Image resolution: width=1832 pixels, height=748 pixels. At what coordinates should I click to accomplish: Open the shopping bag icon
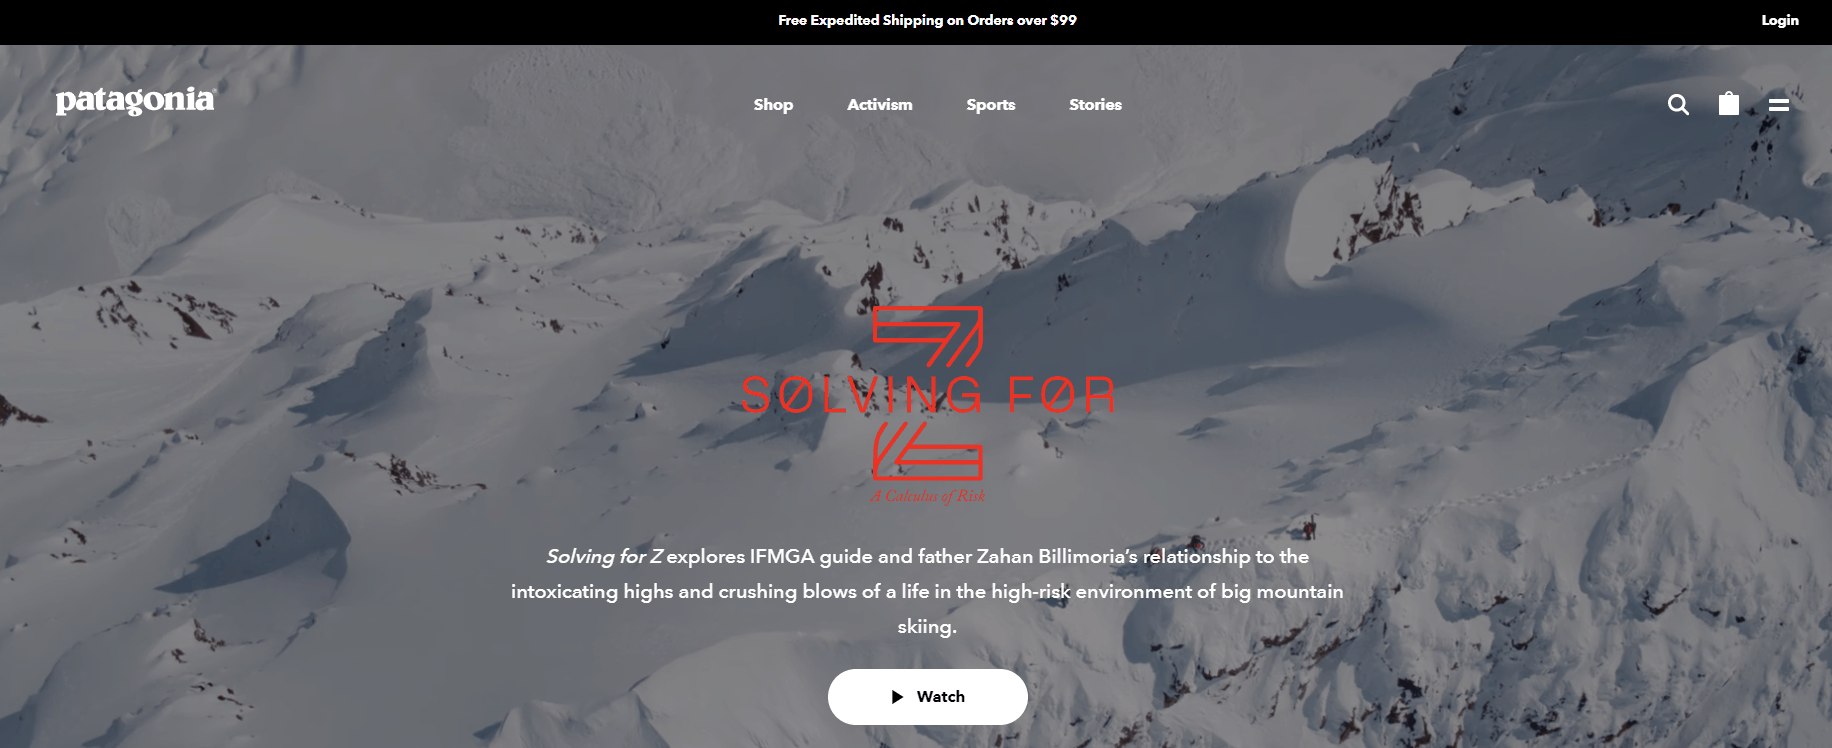tap(1729, 103)
